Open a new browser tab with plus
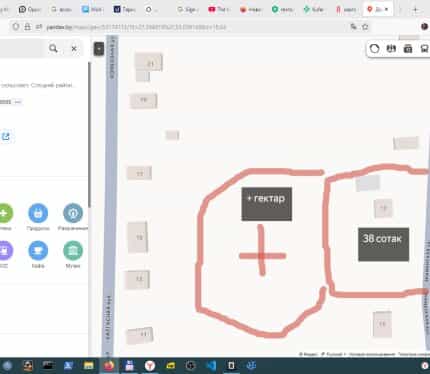The width and height of the screenshot is (430, 374). 415,10
